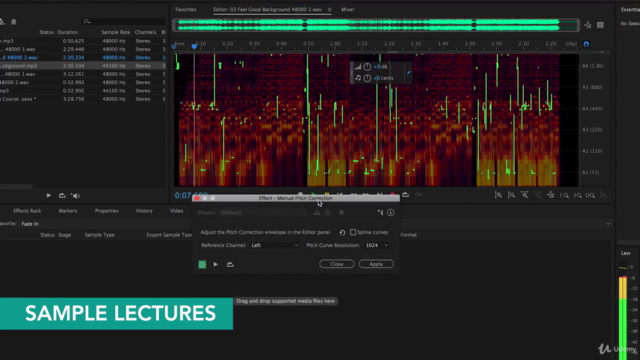Viewport: 640px width, 360px height.
Task: Open the Markers tab
Action: pos(68,211)
